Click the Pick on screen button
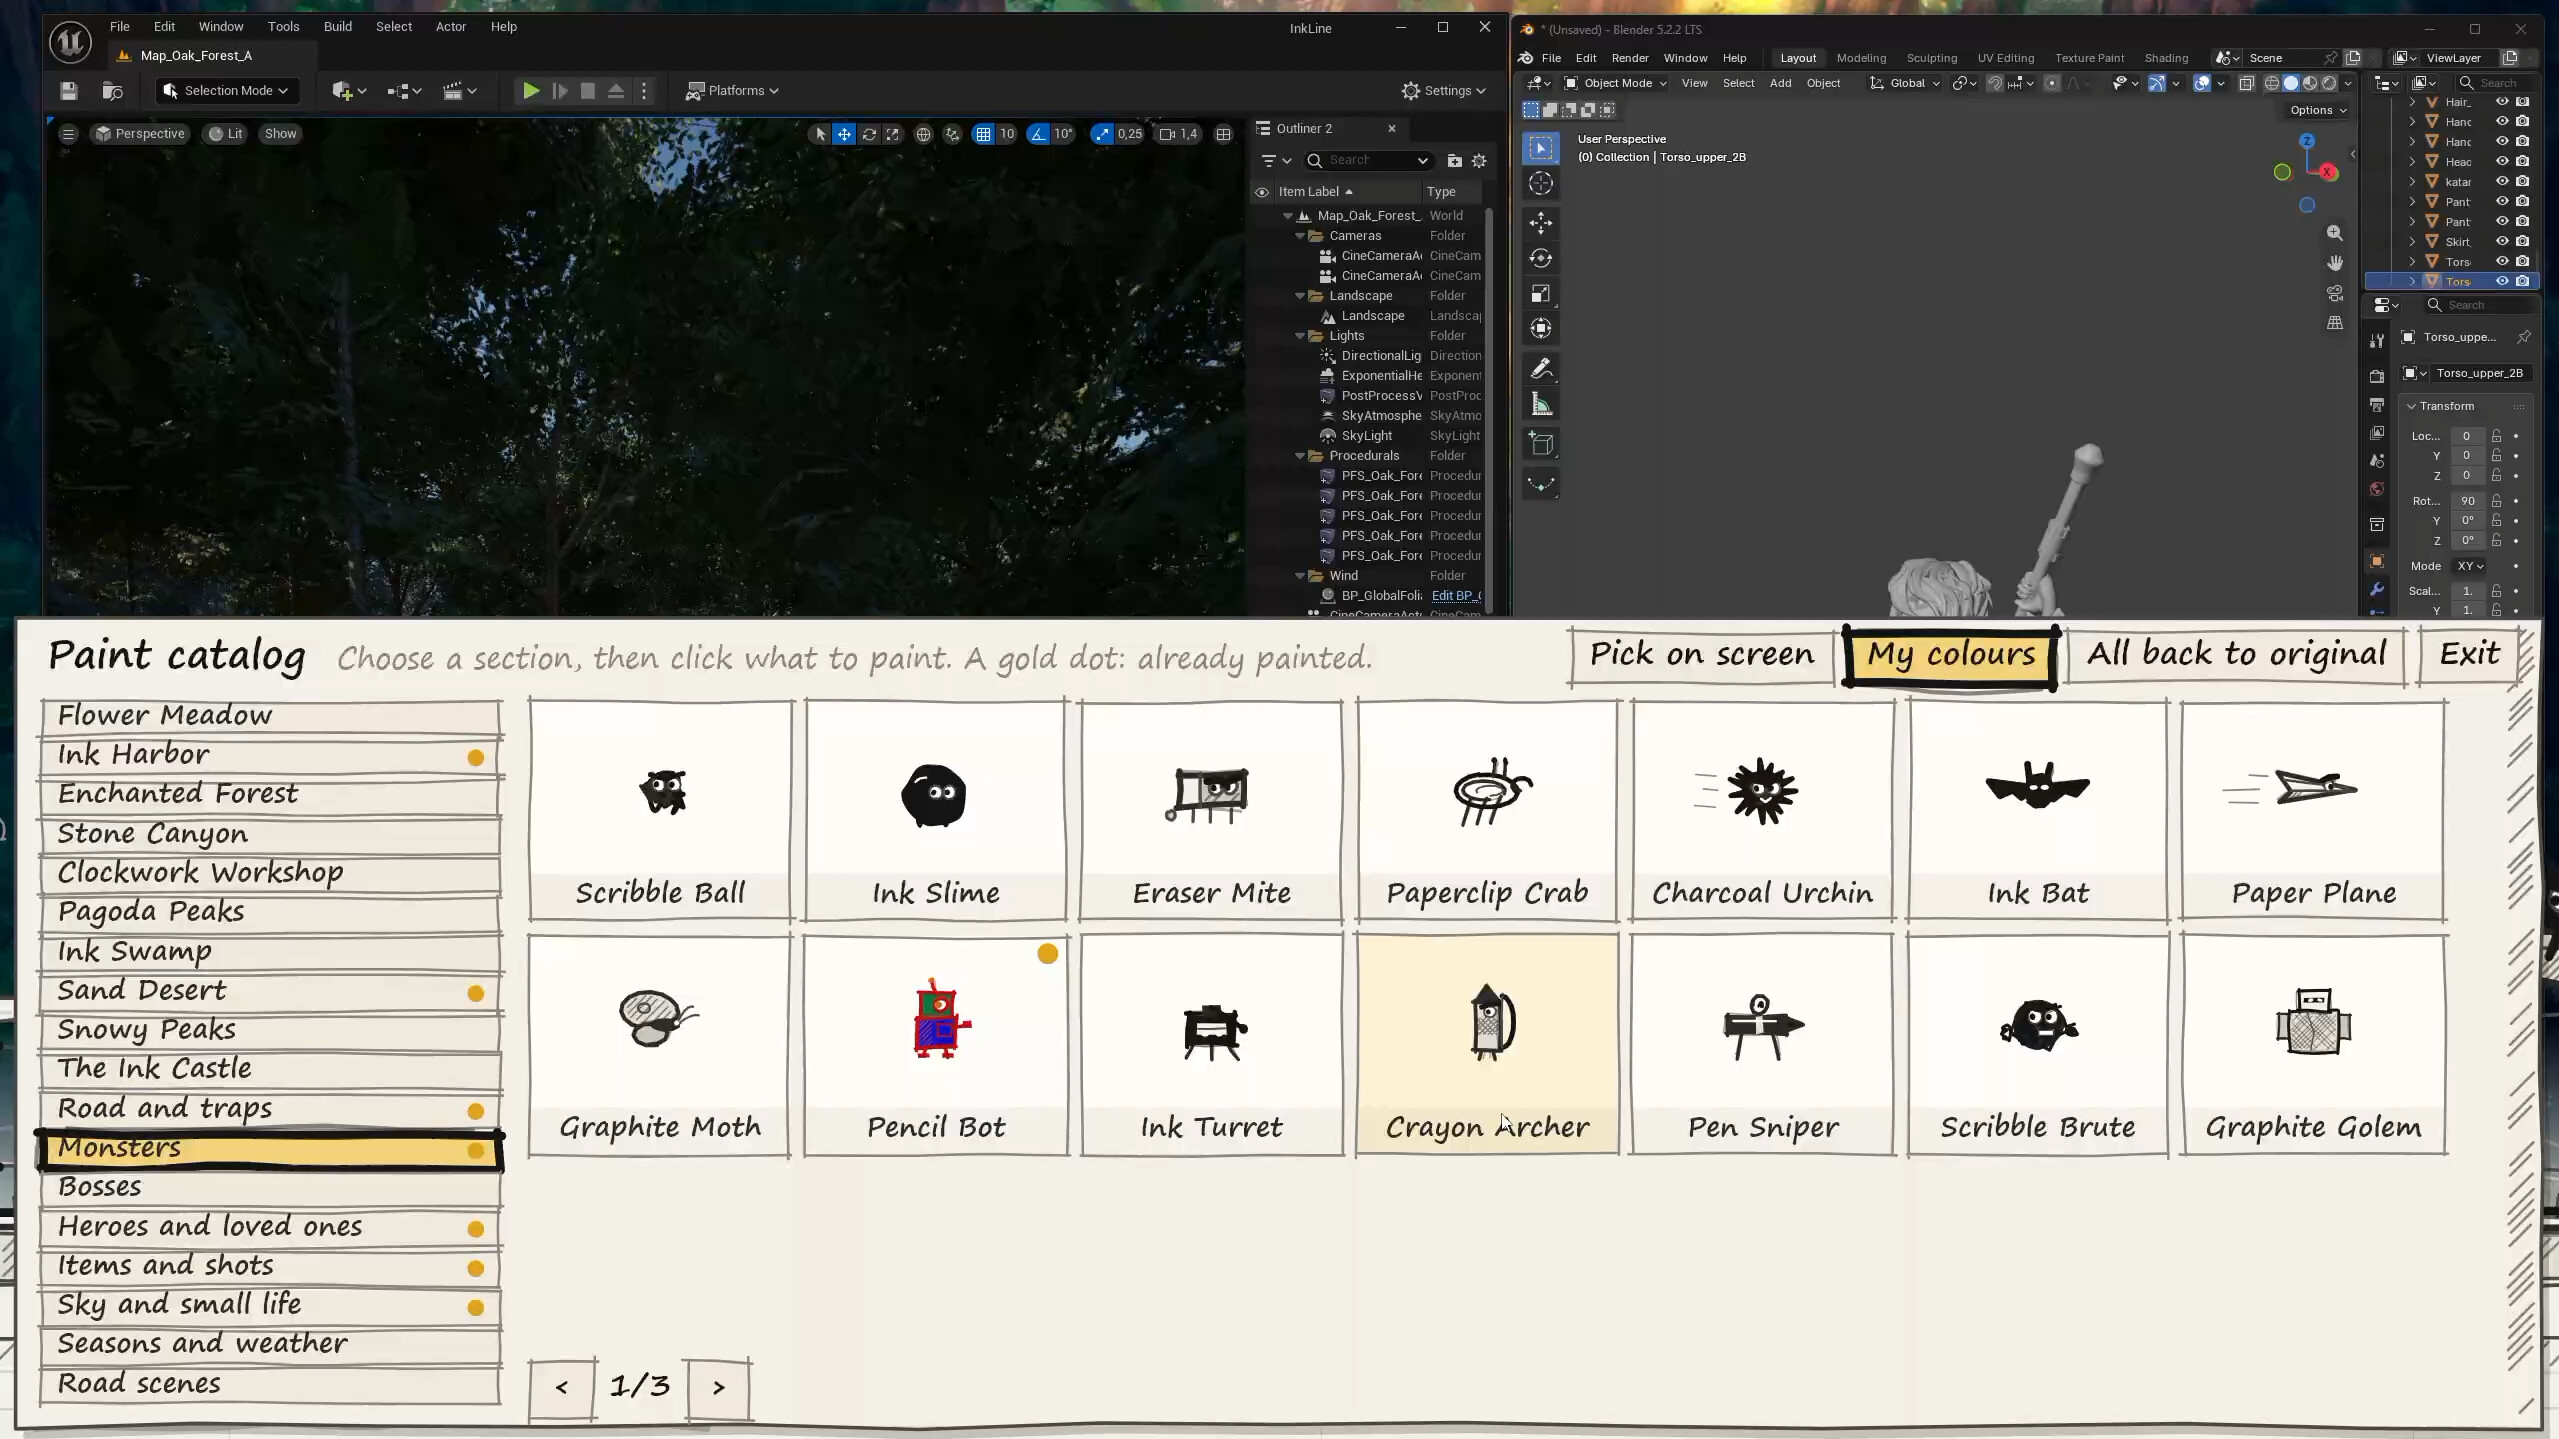This screenshot has width=2559, height=1439. click(x=1701, y=655)
